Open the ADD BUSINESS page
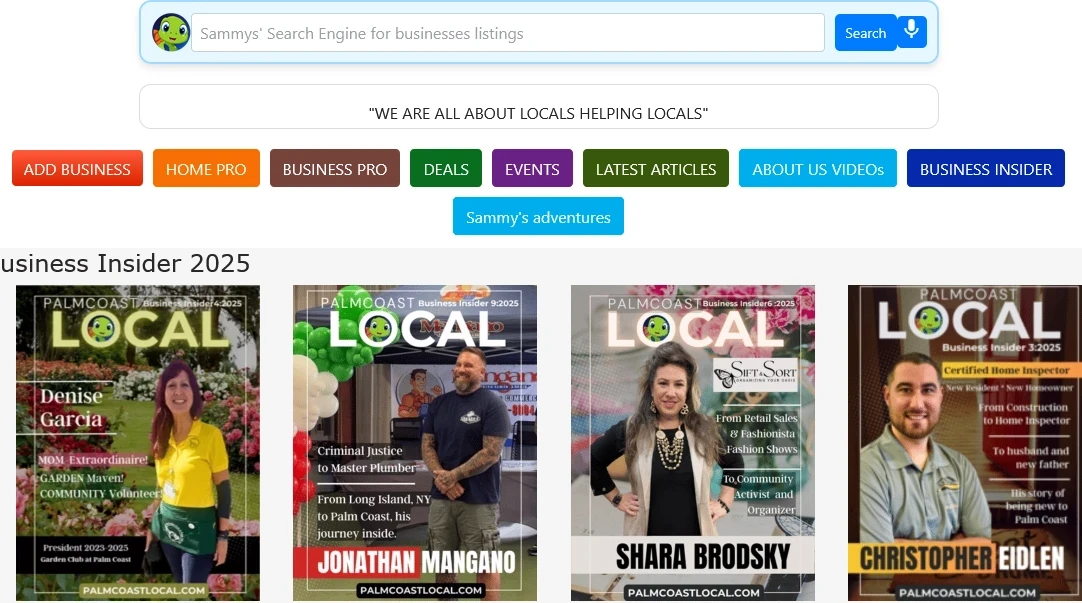This screenshot has width=1082, height=603. (77, 168)
